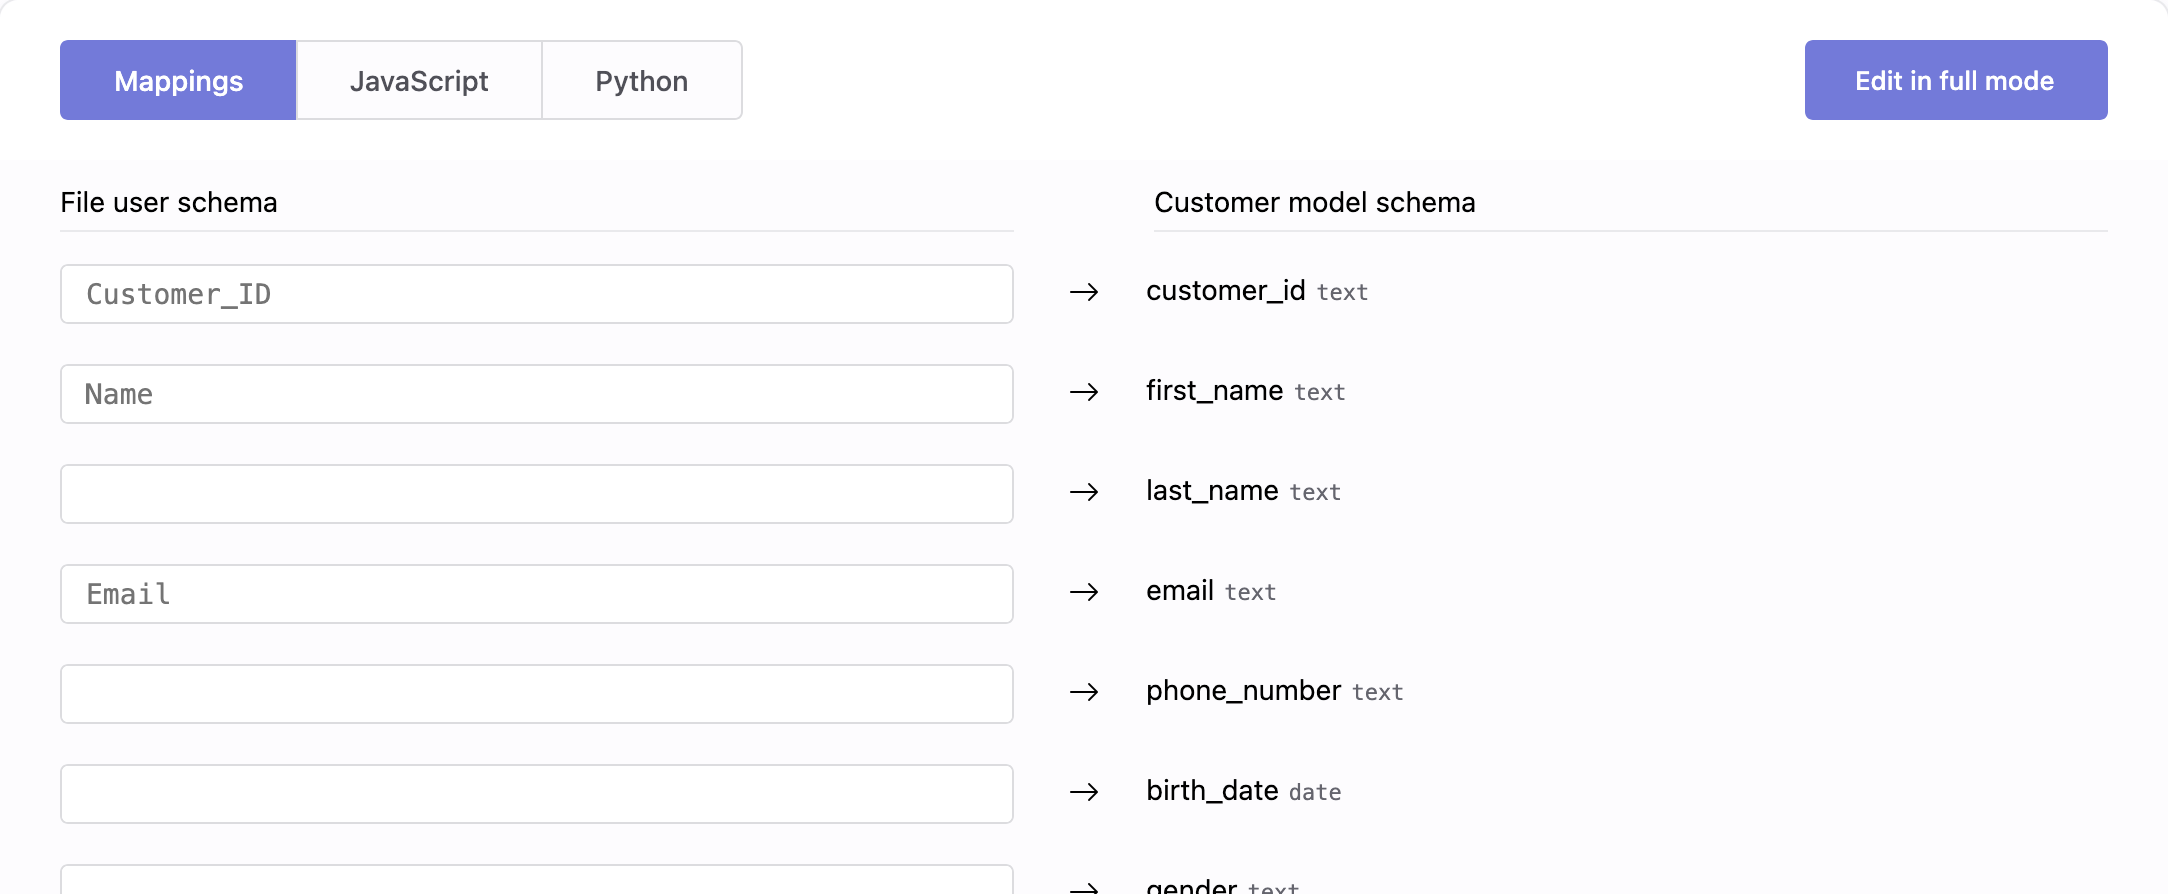This screenshot has height=894, width=2168.
Task: Focus the empty input mapped to birth_date
Action: (536, 794)
